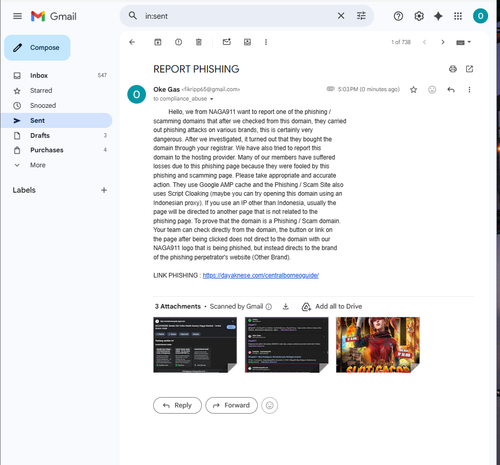Click the Oke Gas sender avatar

click(137, 94)
